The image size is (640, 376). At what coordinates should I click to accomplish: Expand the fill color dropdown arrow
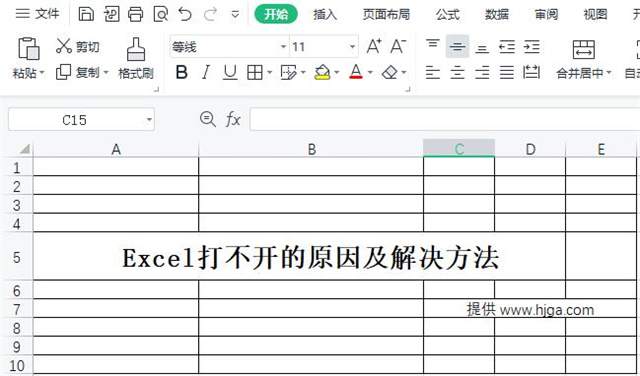tap(336, 73)
